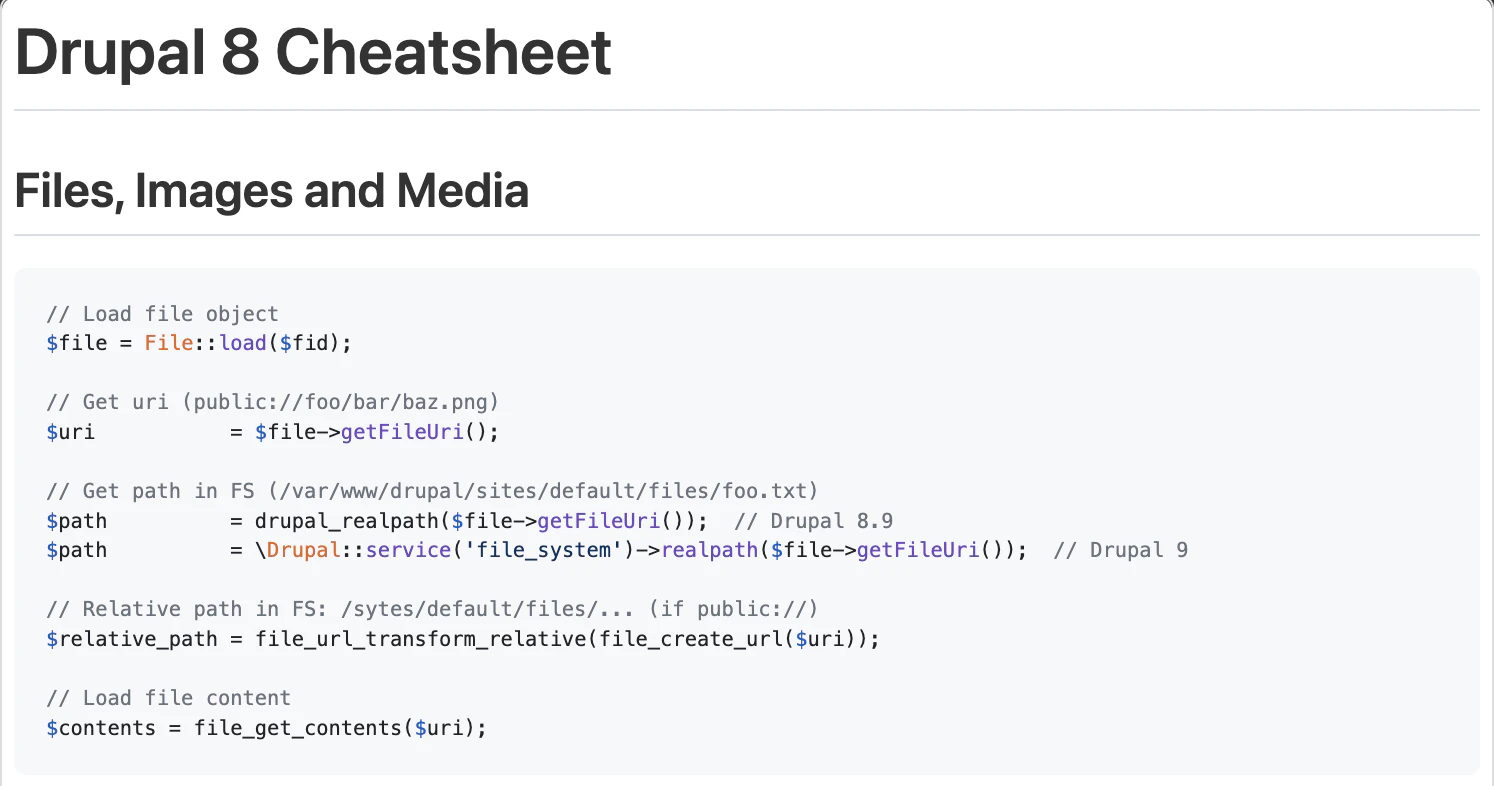This screenshot has width=1494, height=786.
Task: Select "getFileUri" on the "$uri" assignment line
Action: coord(403,432)
